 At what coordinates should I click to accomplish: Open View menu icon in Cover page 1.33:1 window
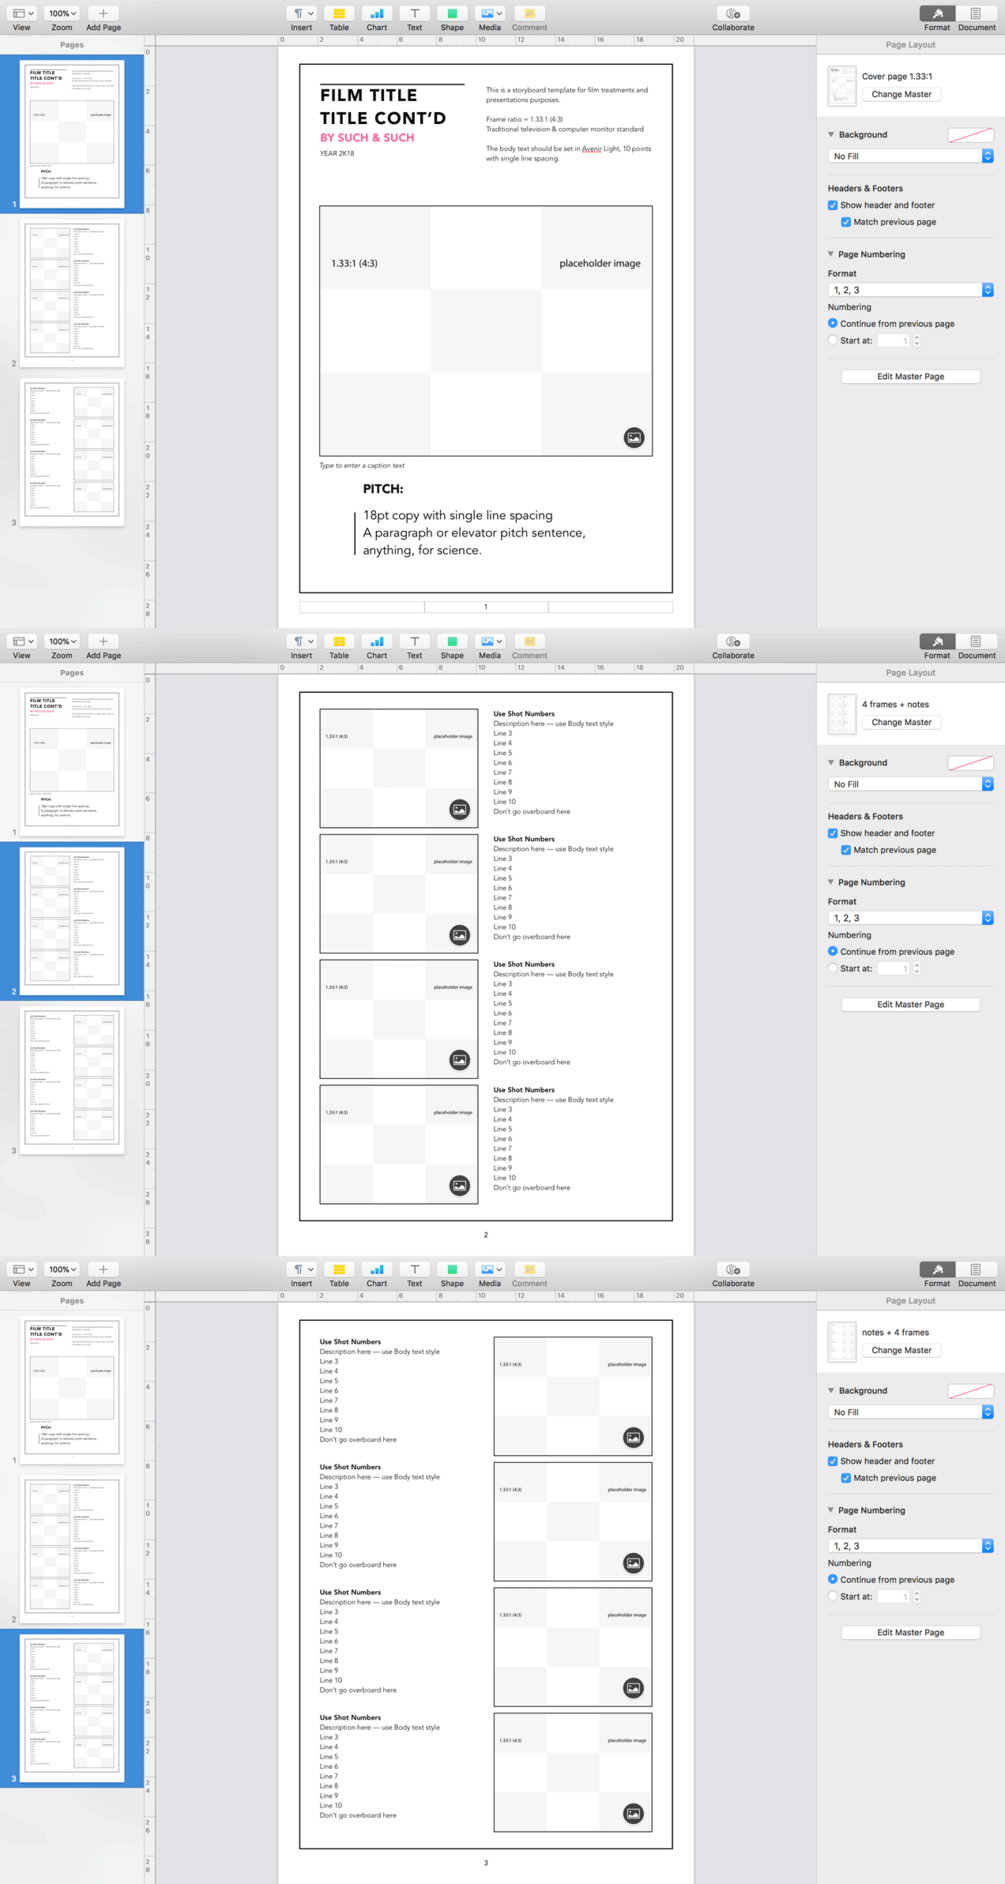[x=22, y=14]
